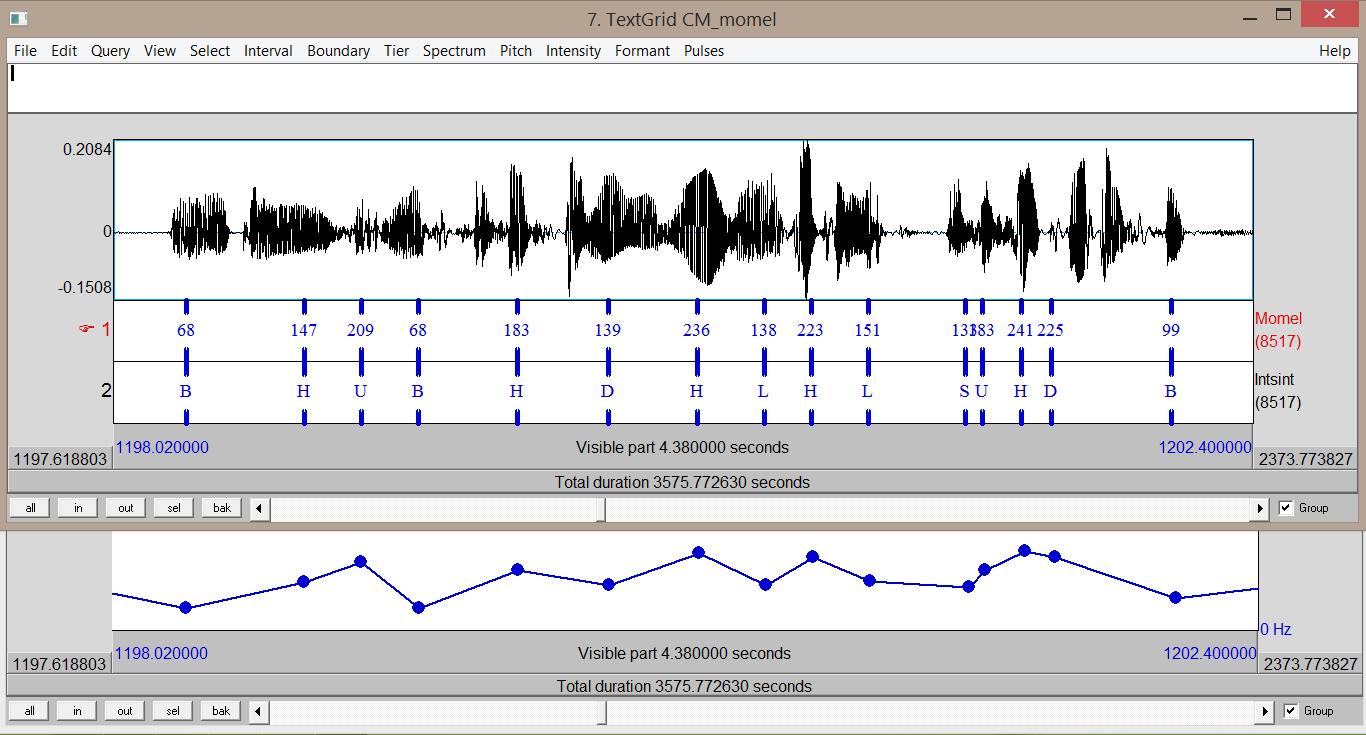
Task: Click the 'all' button in lower pitch window
Action: 30,711
